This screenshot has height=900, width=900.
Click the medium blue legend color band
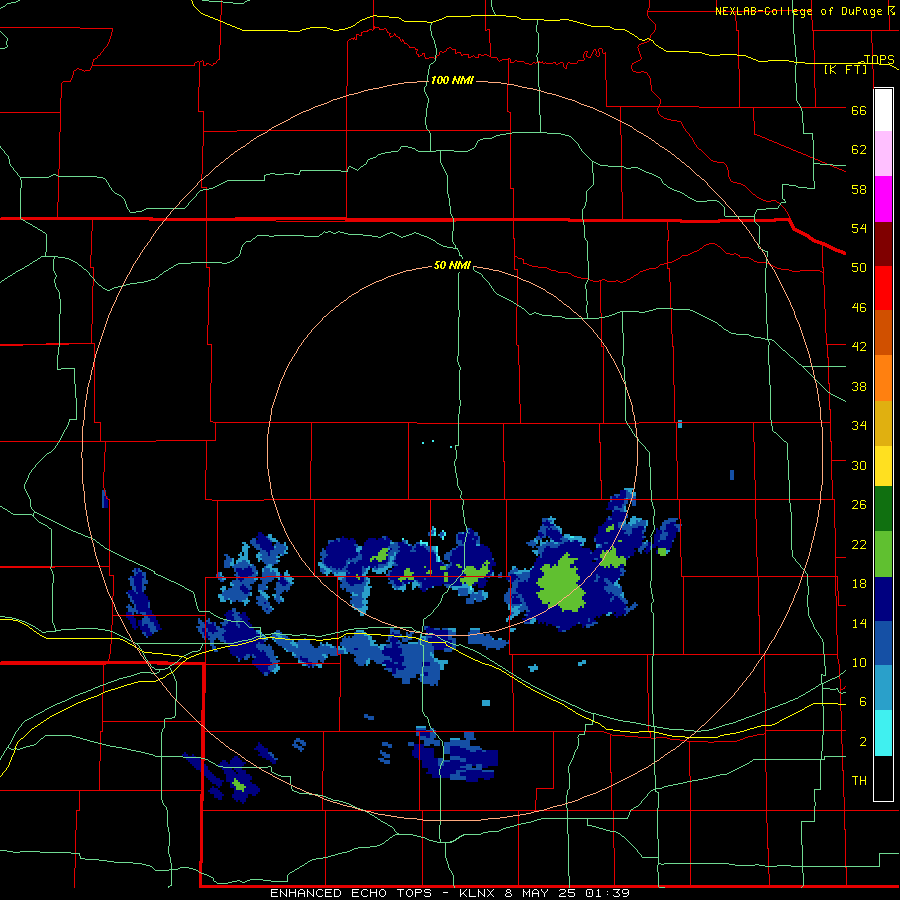point(883,643)
